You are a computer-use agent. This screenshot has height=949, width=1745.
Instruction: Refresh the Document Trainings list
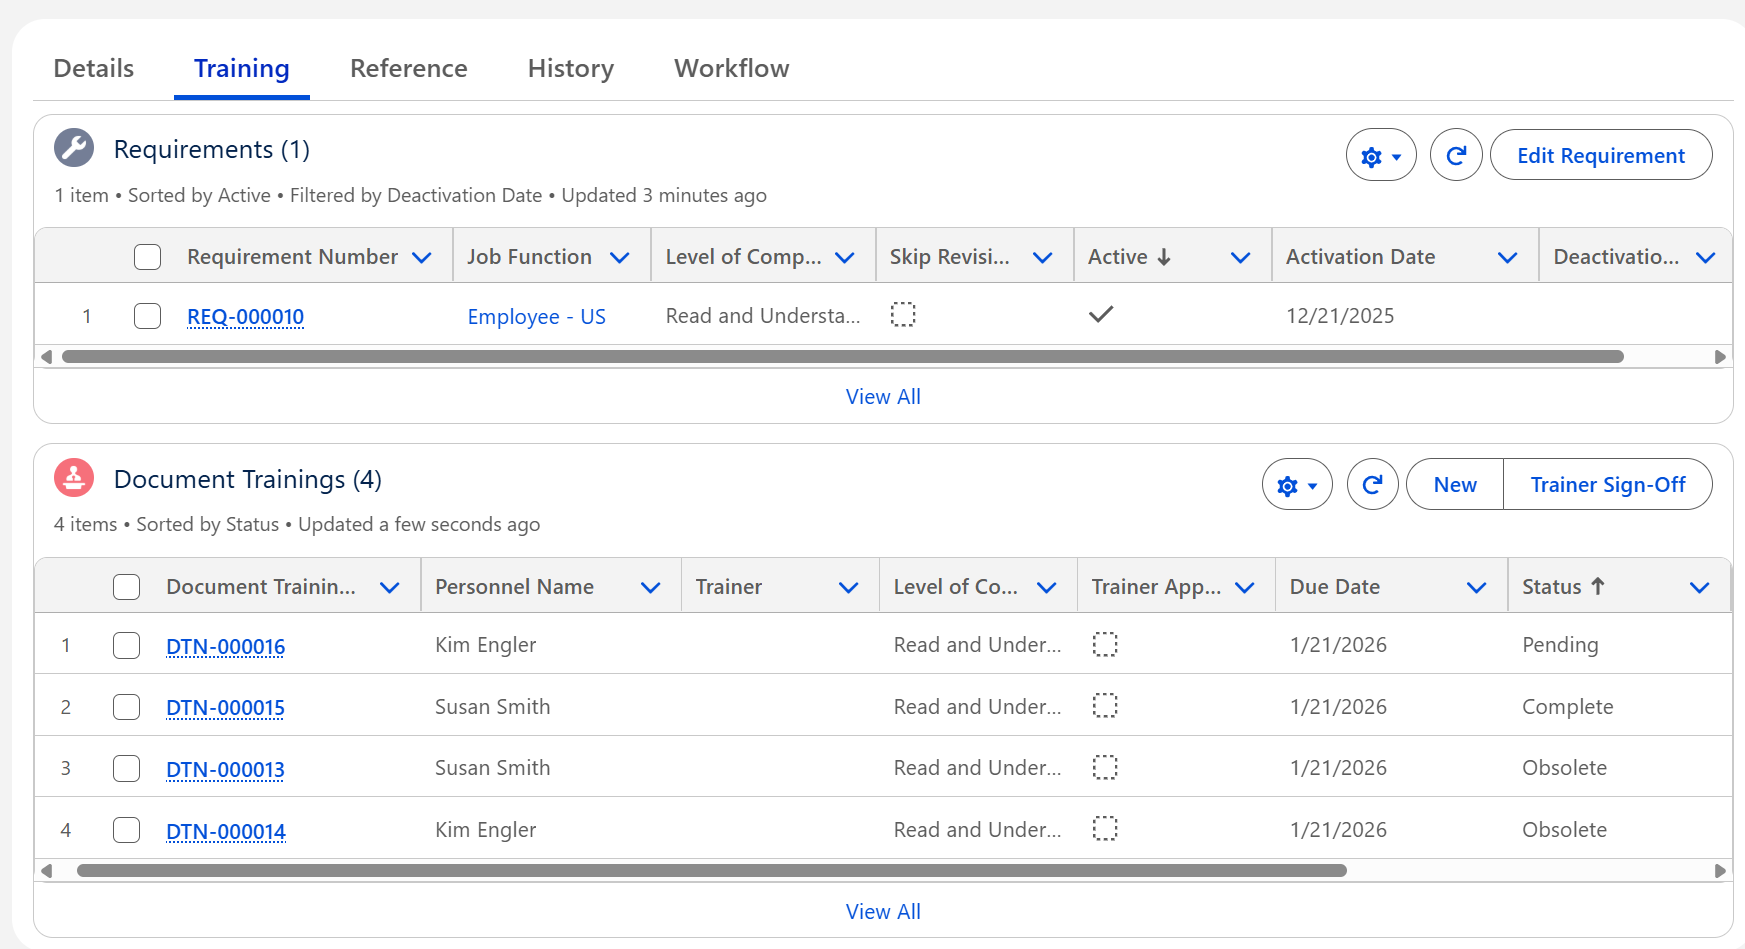1372,485
